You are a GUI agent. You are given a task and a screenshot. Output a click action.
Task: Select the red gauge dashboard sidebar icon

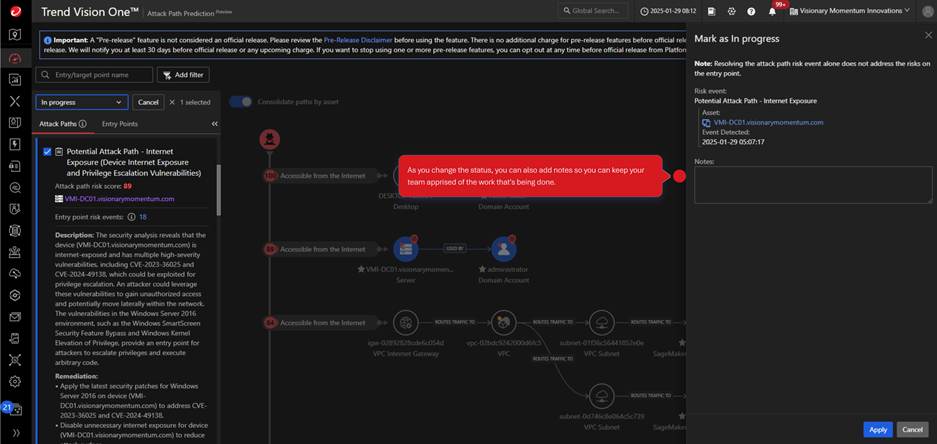15,57
